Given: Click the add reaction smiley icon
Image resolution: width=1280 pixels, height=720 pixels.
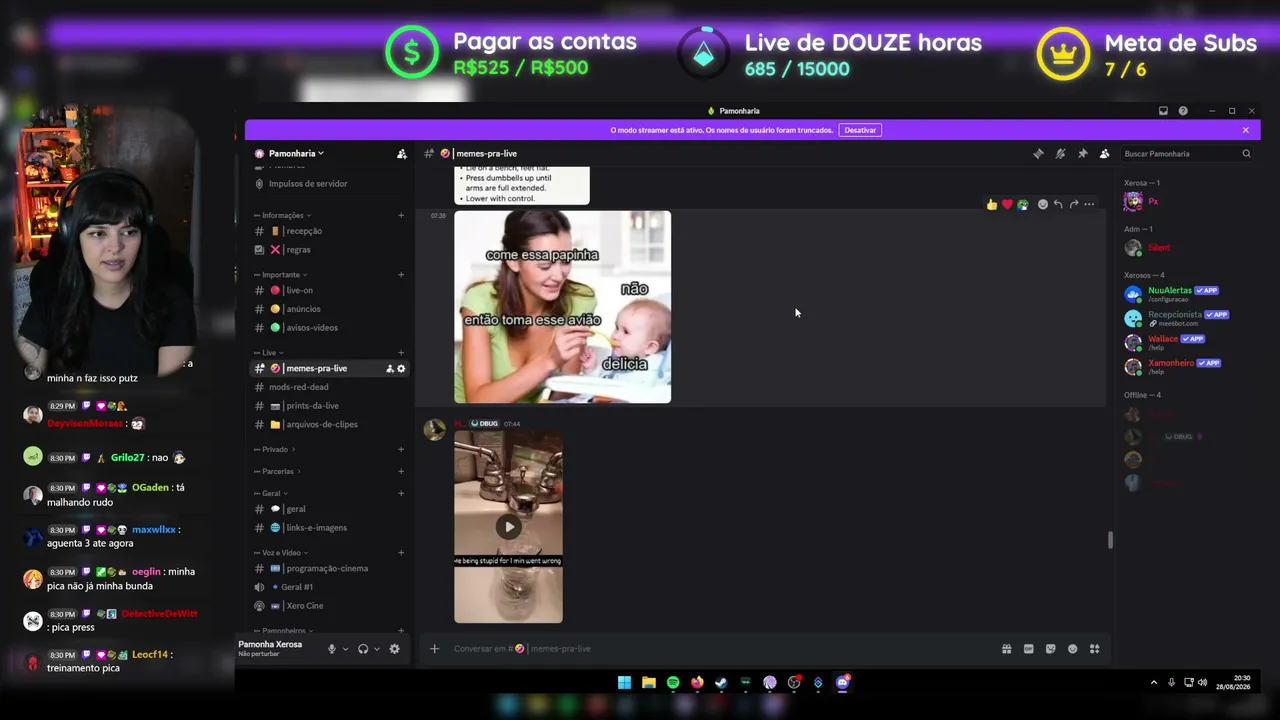Looking at the screenshot, I should pyautogui.click(x=1043, y=204).
